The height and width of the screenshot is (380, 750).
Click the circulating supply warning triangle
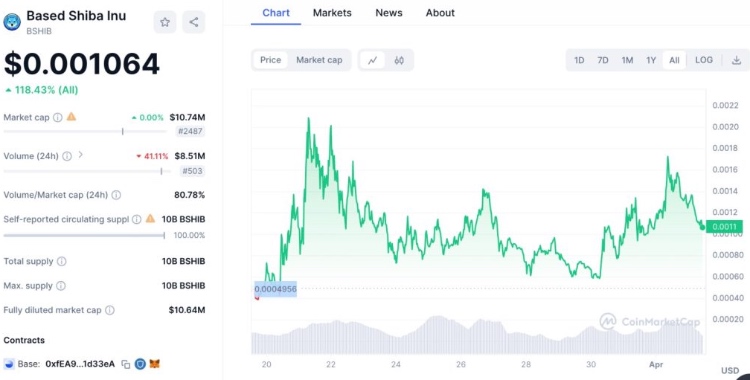click(150, 219)
